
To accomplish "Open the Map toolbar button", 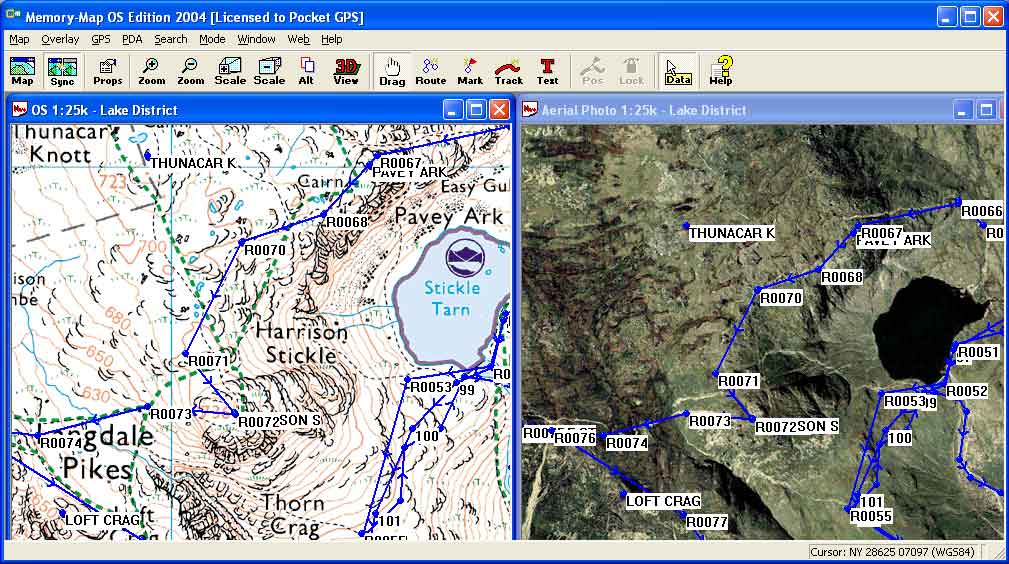I will (x=23, y=71).
